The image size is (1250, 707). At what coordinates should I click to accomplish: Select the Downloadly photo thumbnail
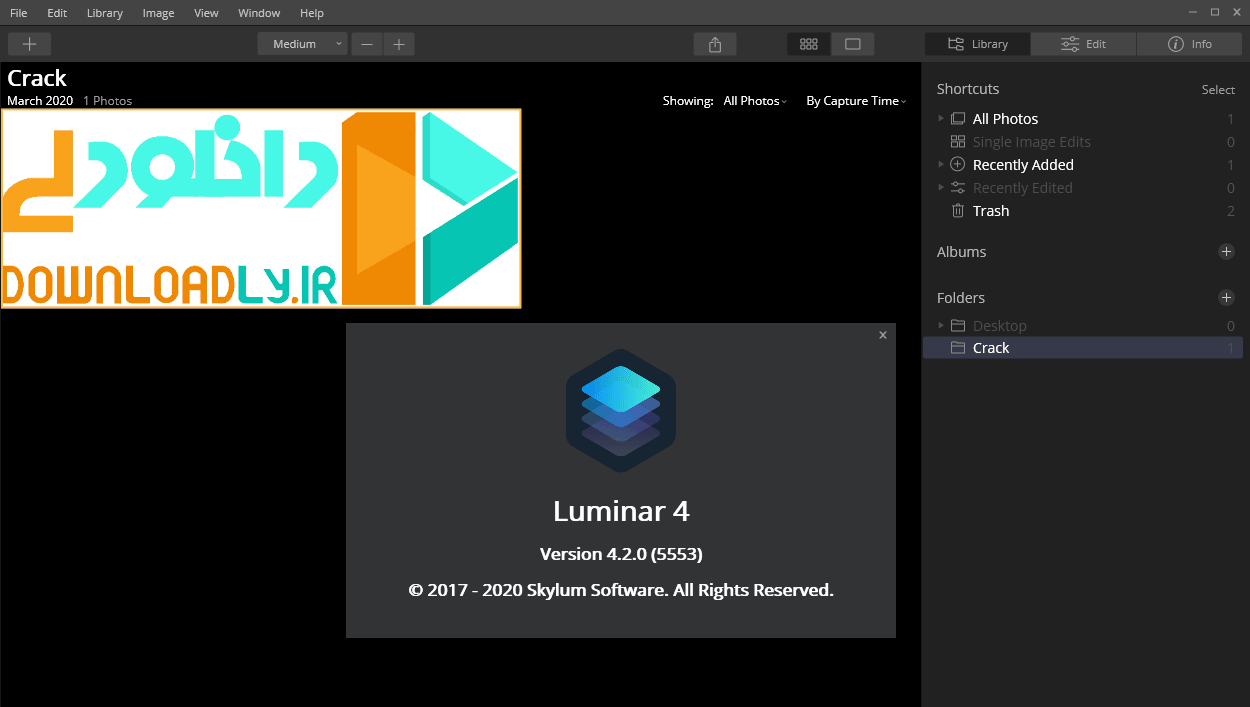tap(261, 208)
